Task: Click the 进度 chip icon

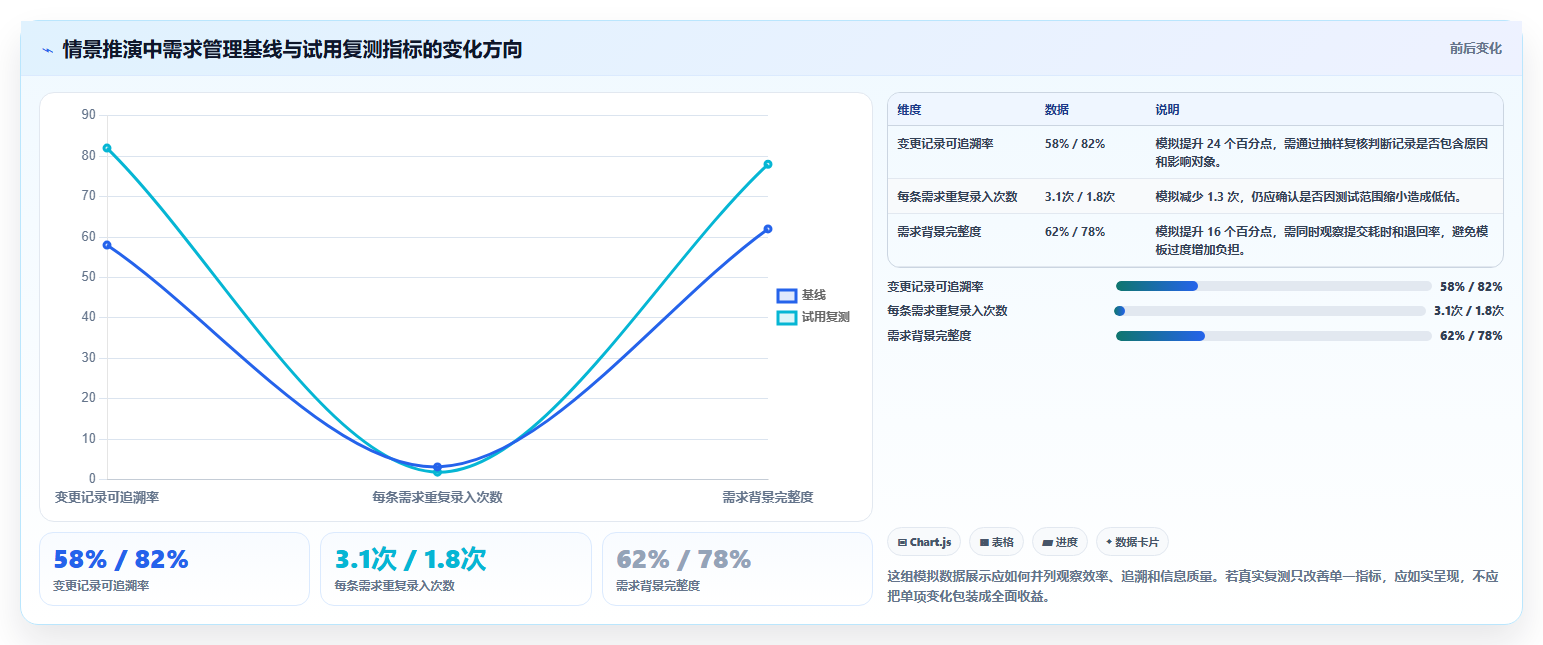Action: tap(1047, 542)
